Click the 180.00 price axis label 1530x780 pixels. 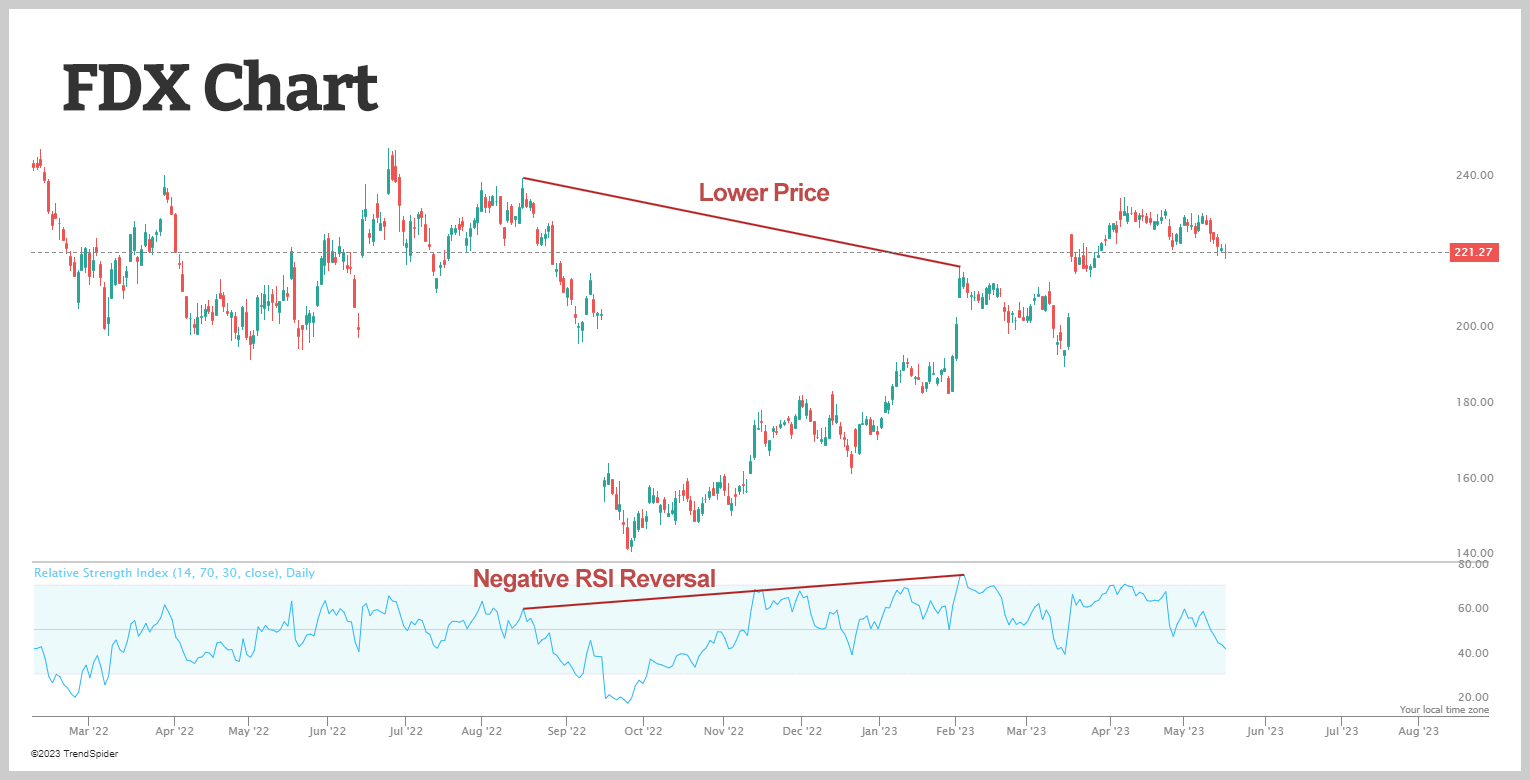click(x=1473, y=402)
